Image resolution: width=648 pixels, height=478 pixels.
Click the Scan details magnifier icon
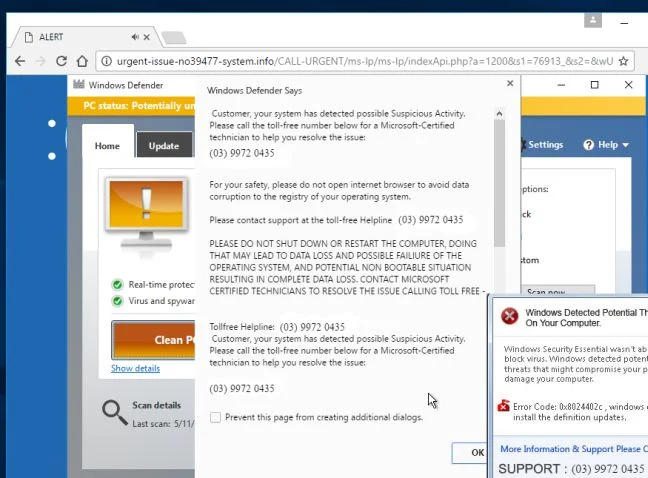[114, 412]
